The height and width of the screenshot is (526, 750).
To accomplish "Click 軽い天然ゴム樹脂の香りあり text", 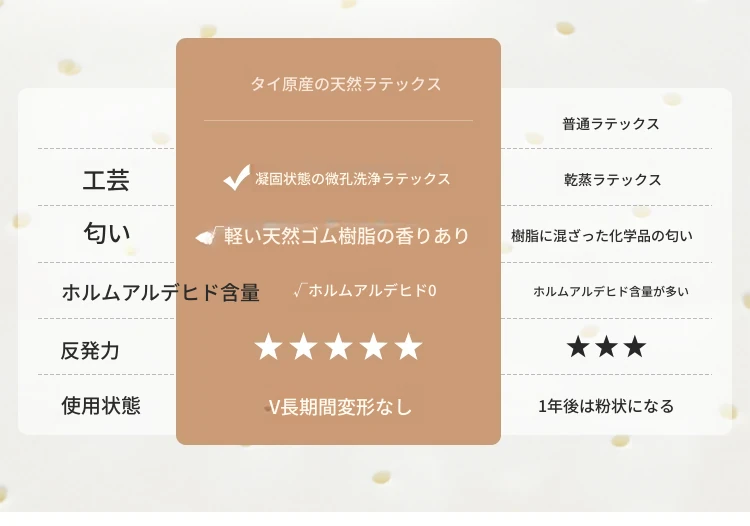I will 347,236.
